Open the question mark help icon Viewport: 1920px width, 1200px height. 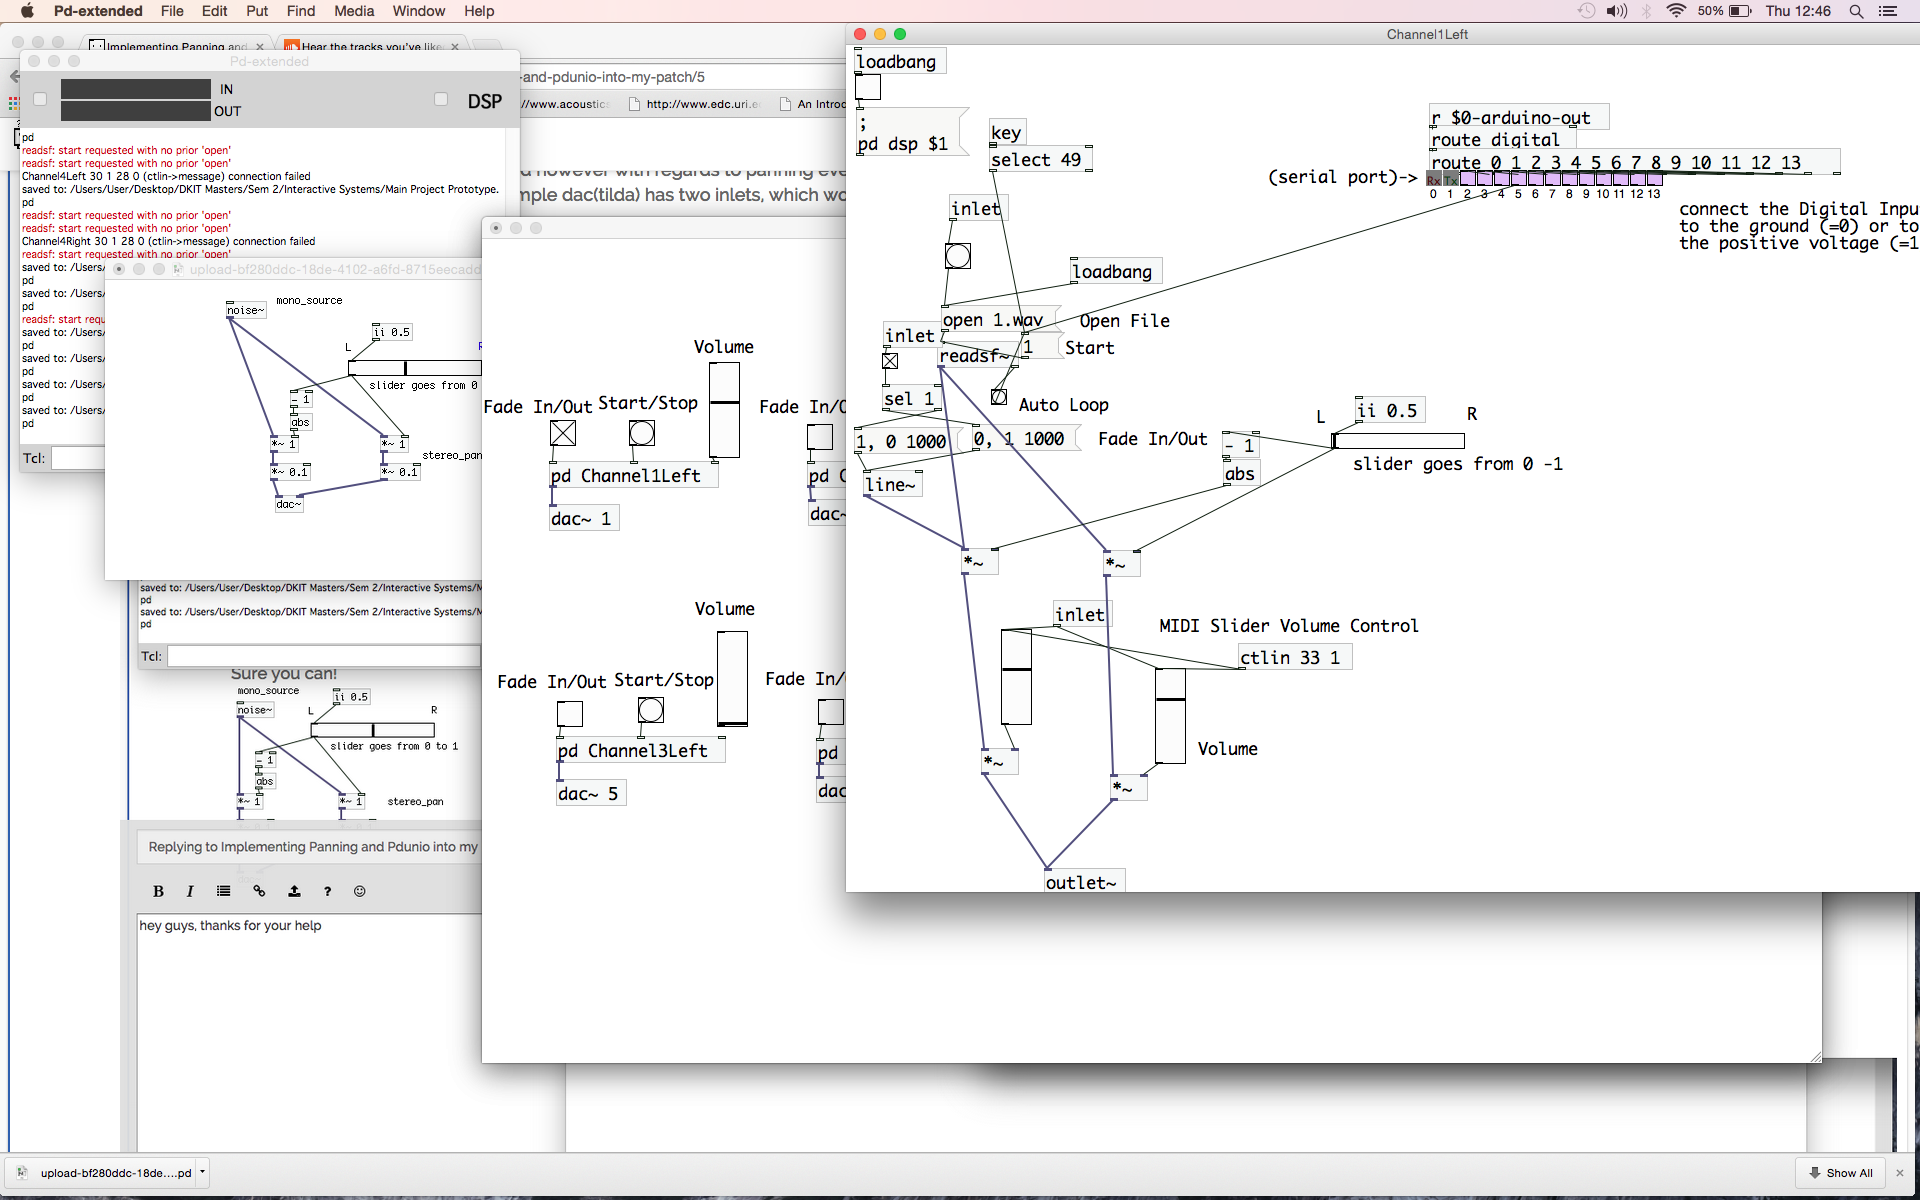[327, 891]
